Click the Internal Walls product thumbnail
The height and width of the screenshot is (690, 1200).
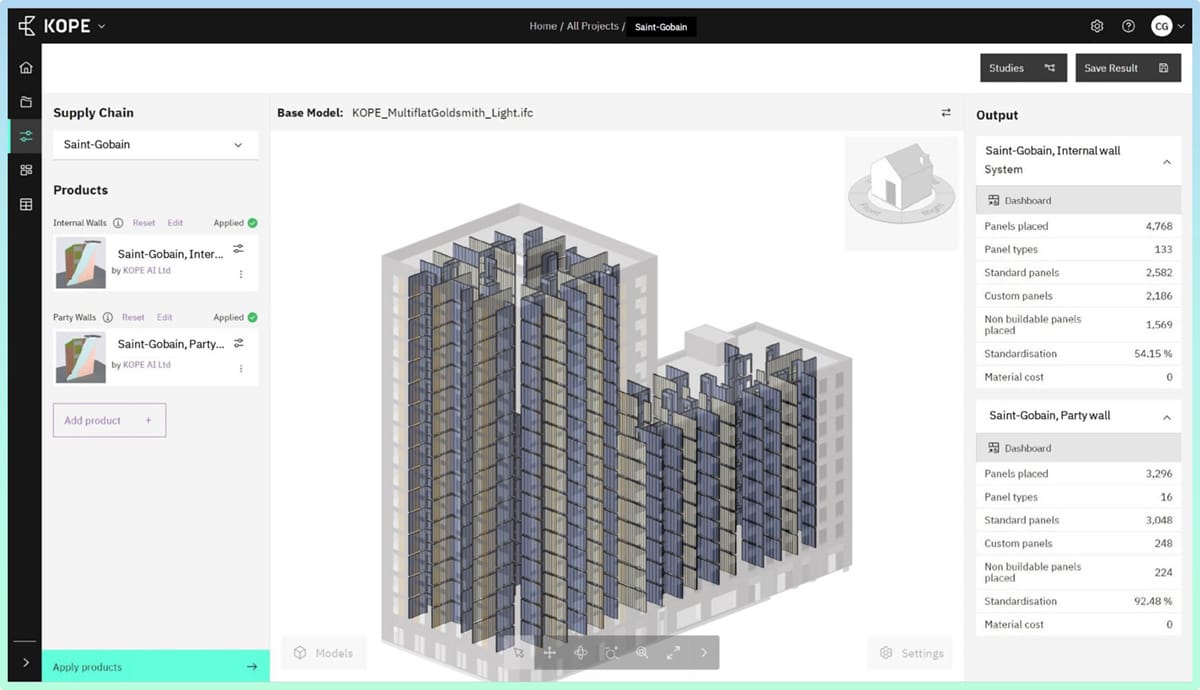pyautogui.click(x=80, y=263)
